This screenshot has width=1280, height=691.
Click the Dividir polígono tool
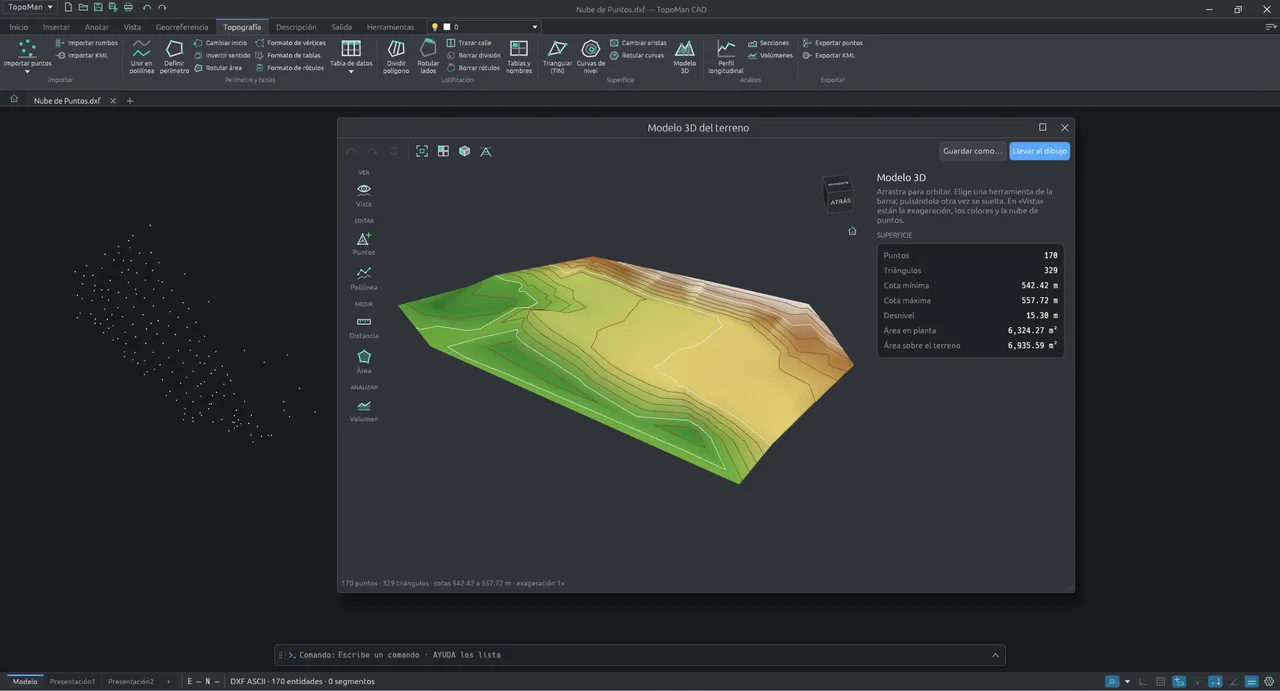click(x=396, y=56)
